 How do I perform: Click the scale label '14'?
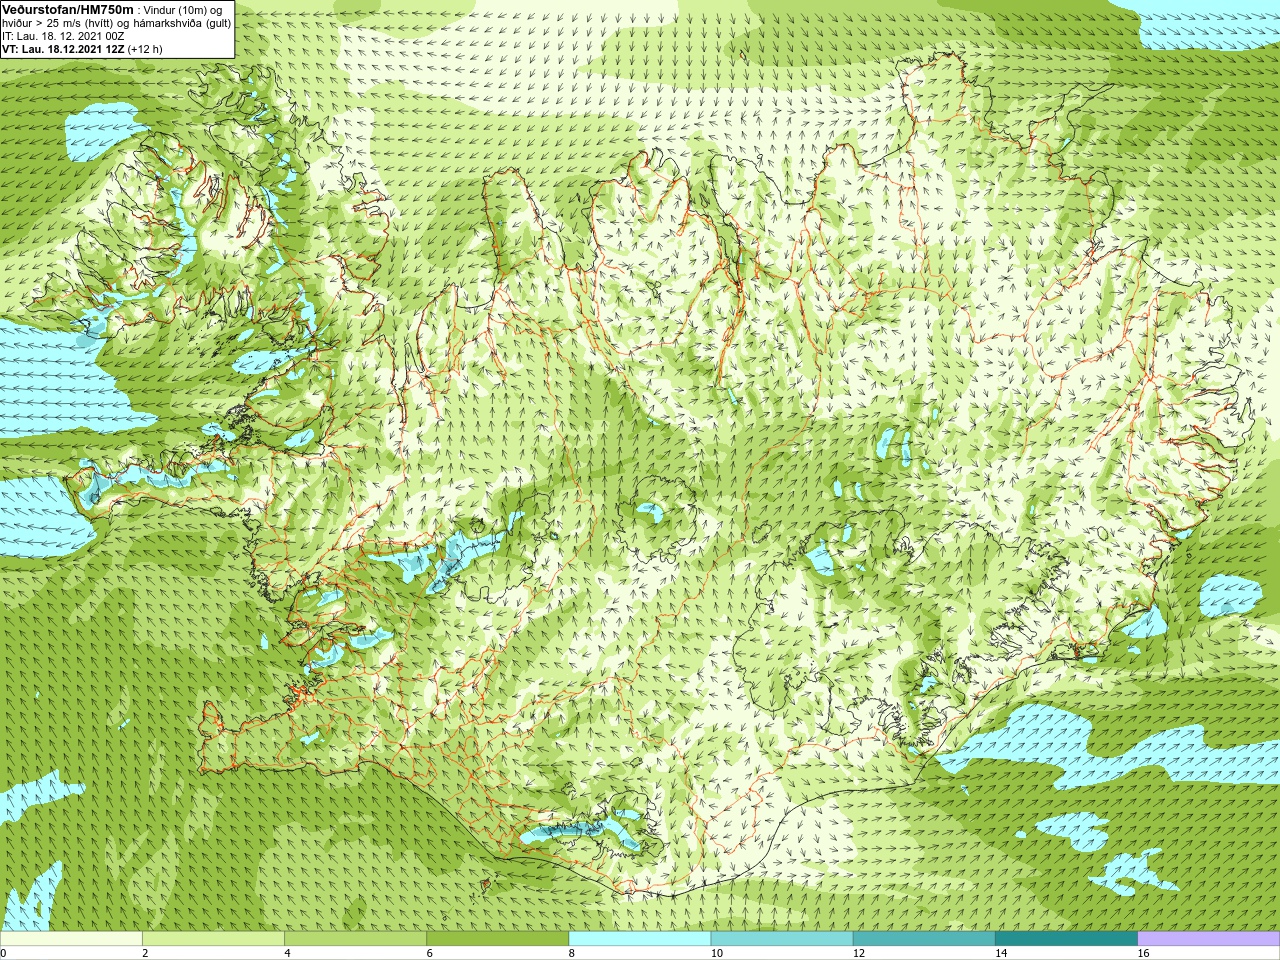(1001, 953)
